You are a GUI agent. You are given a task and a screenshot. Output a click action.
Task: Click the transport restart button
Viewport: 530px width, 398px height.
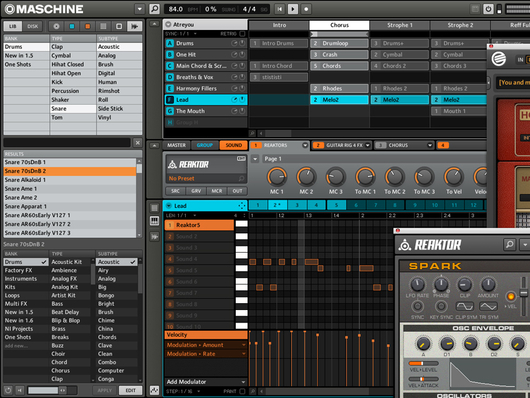tap(279, 9)
